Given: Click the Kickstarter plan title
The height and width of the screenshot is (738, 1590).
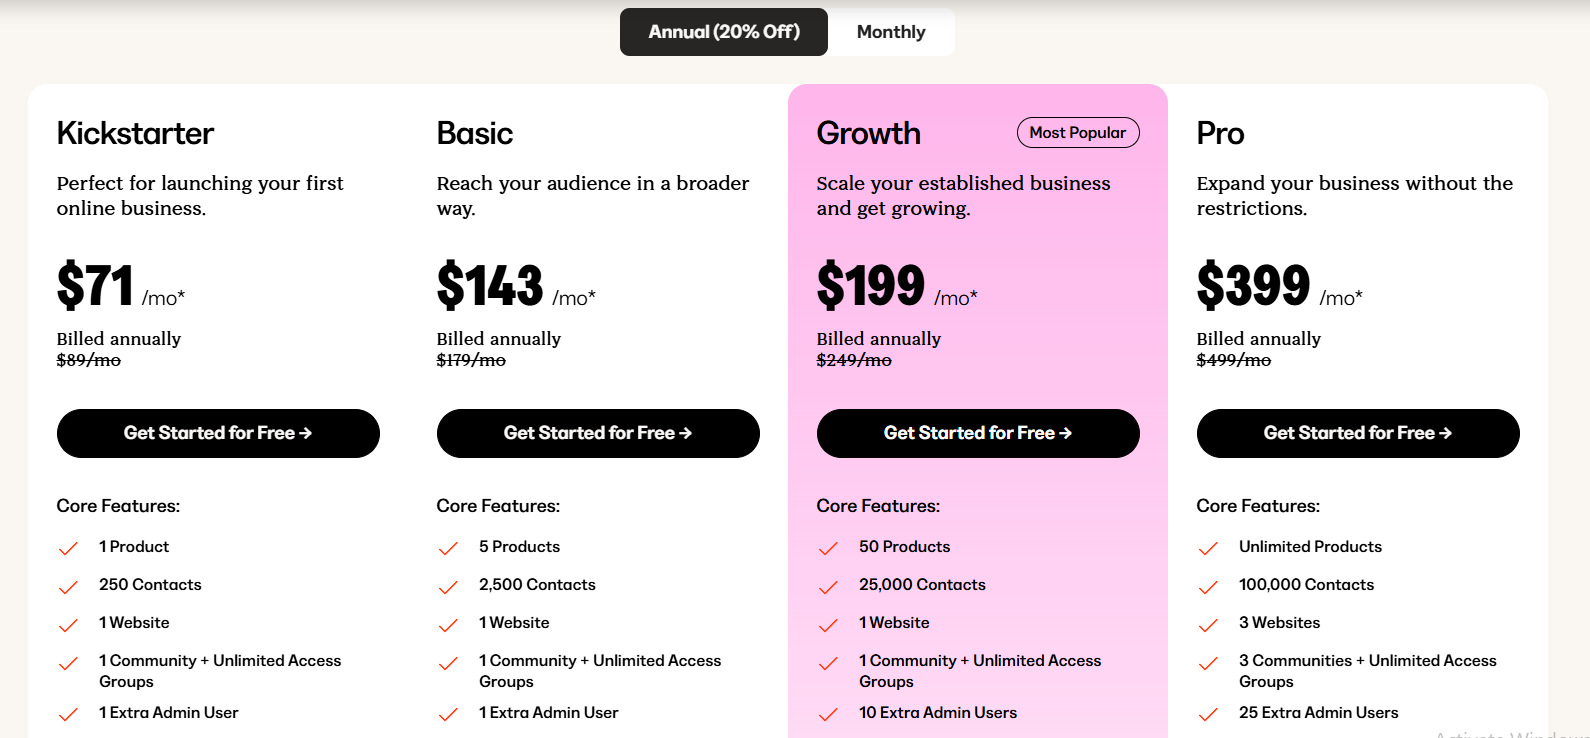Looking at the screenshot, I should coord(135,133).
